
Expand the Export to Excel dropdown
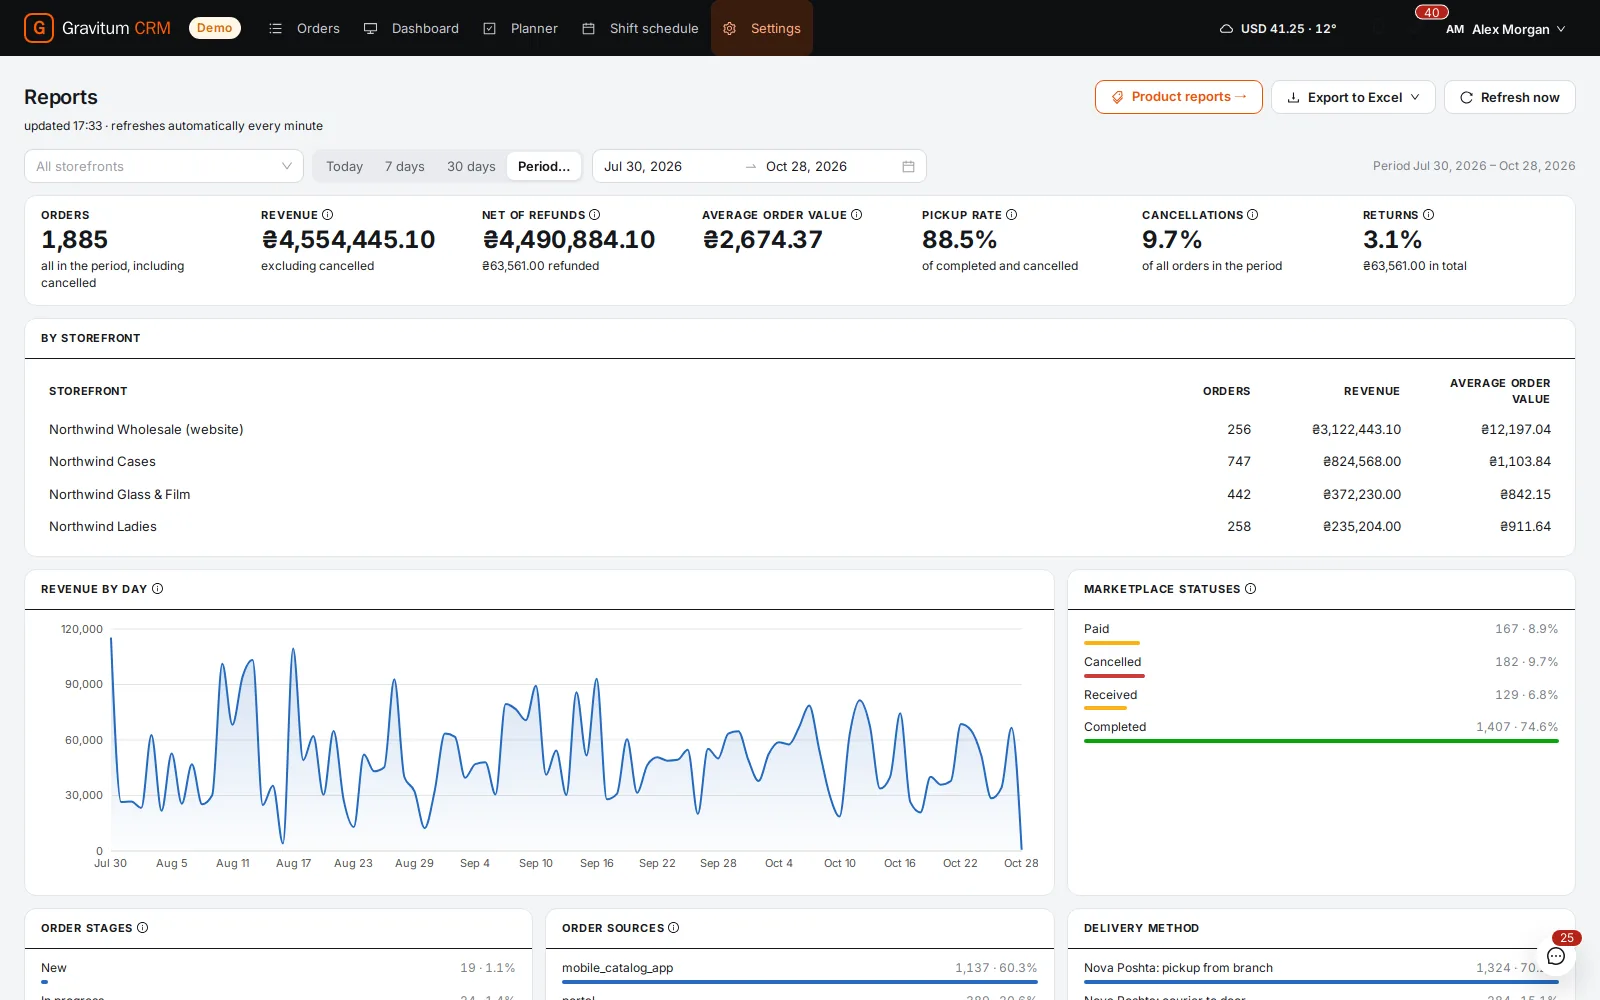[x=1353, y=97]
